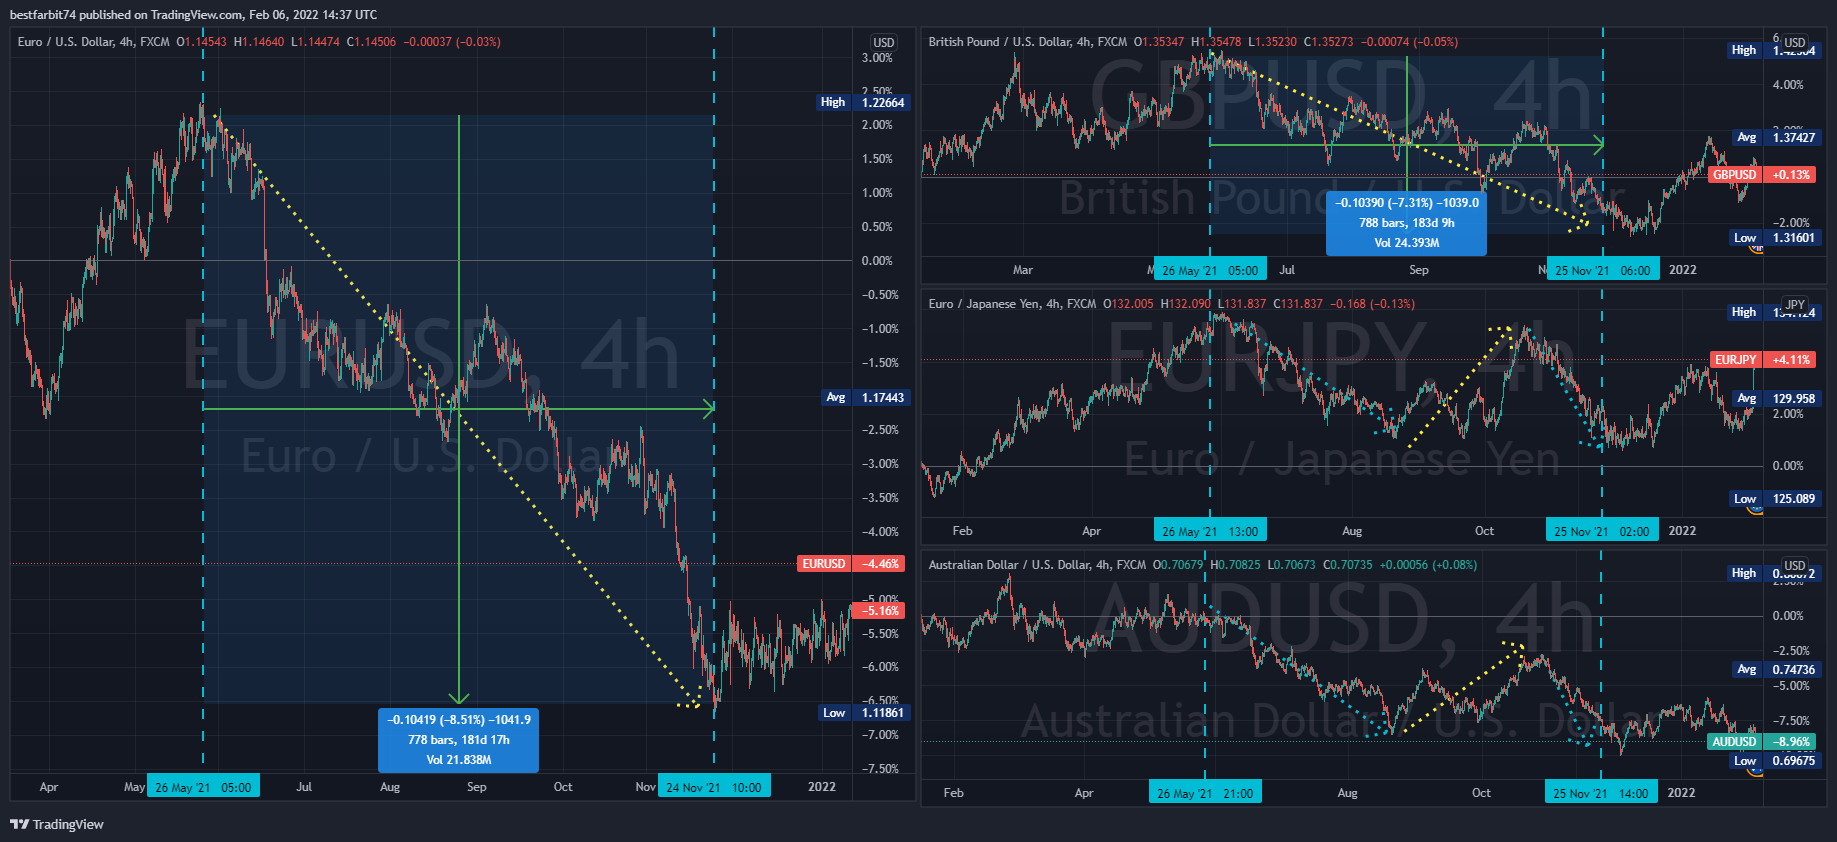This screenshot has width=1837, height=842.
Task: Click the Avg 129.958 price label
Action: click(x=1777, y=399)
